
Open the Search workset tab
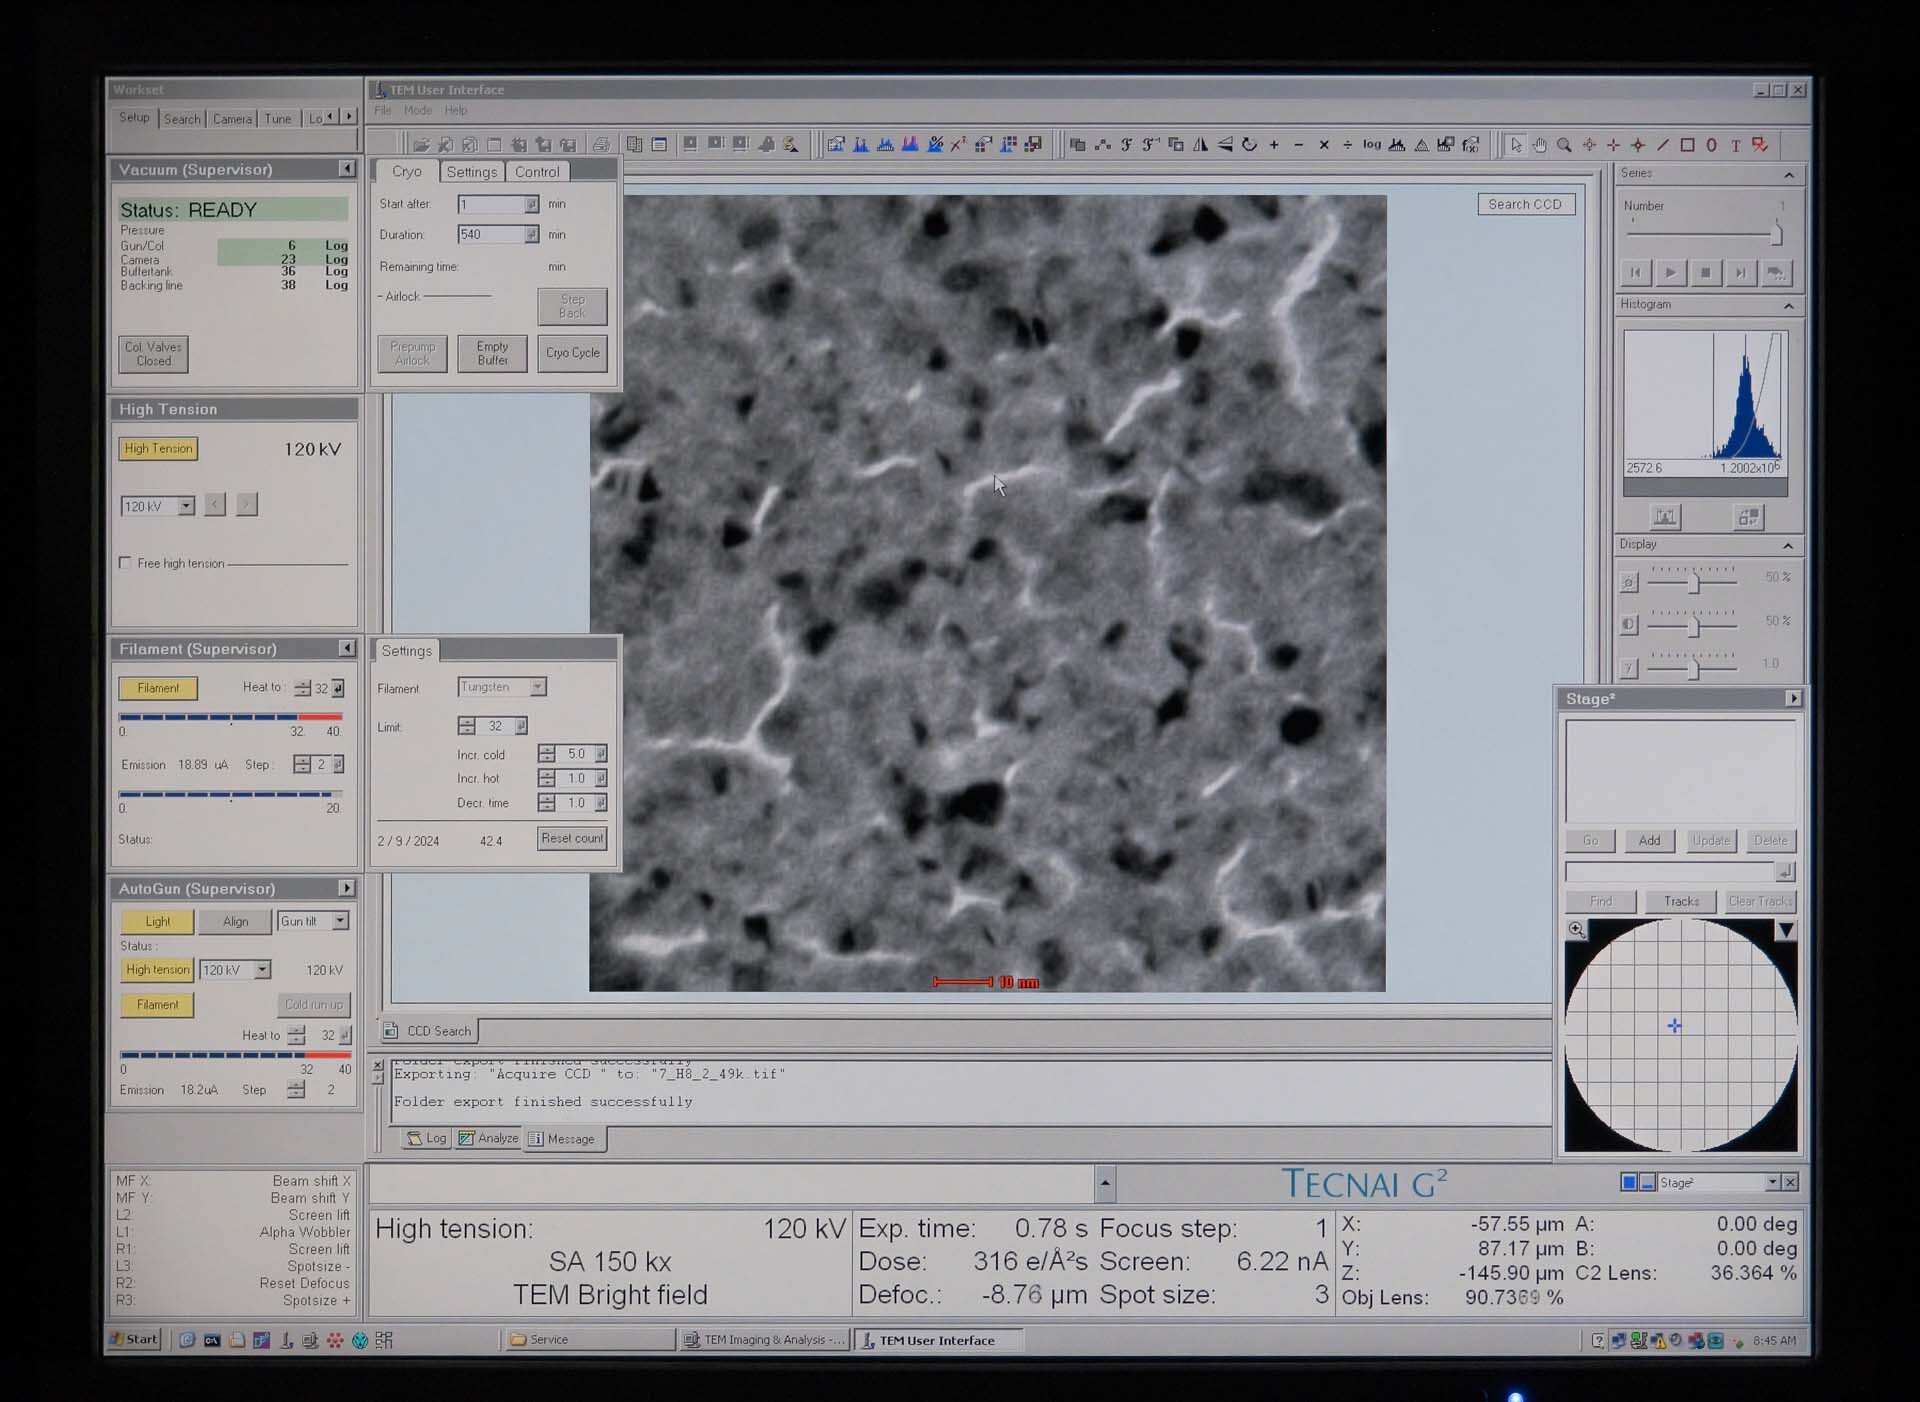[182, 119]
